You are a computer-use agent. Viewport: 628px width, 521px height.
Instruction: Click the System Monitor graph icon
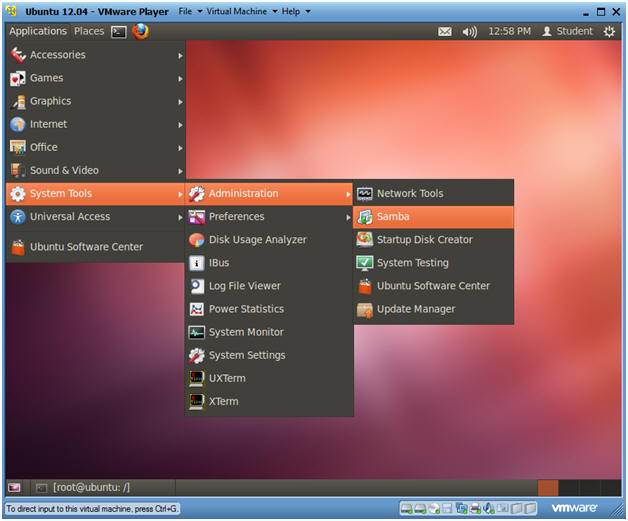pos(197,332)
